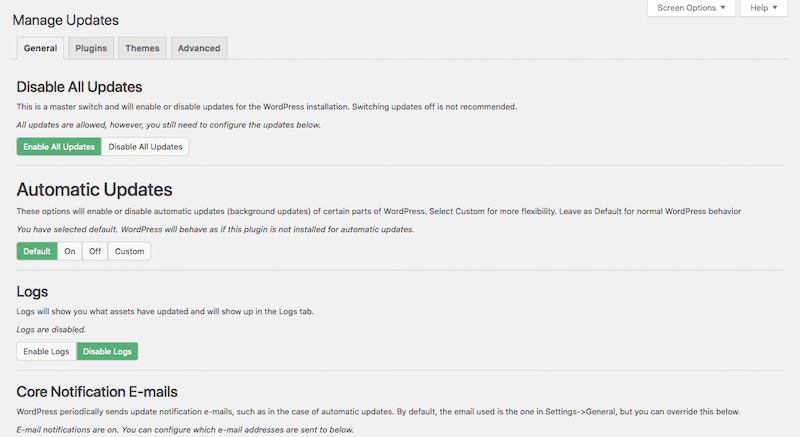
Task: Turn Automatic Updates On
Action: coord(70,251)
